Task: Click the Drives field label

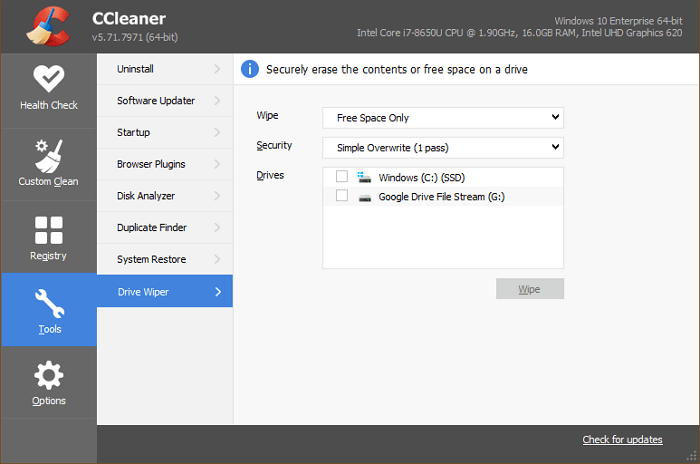Action: click(x=270, y=175)
